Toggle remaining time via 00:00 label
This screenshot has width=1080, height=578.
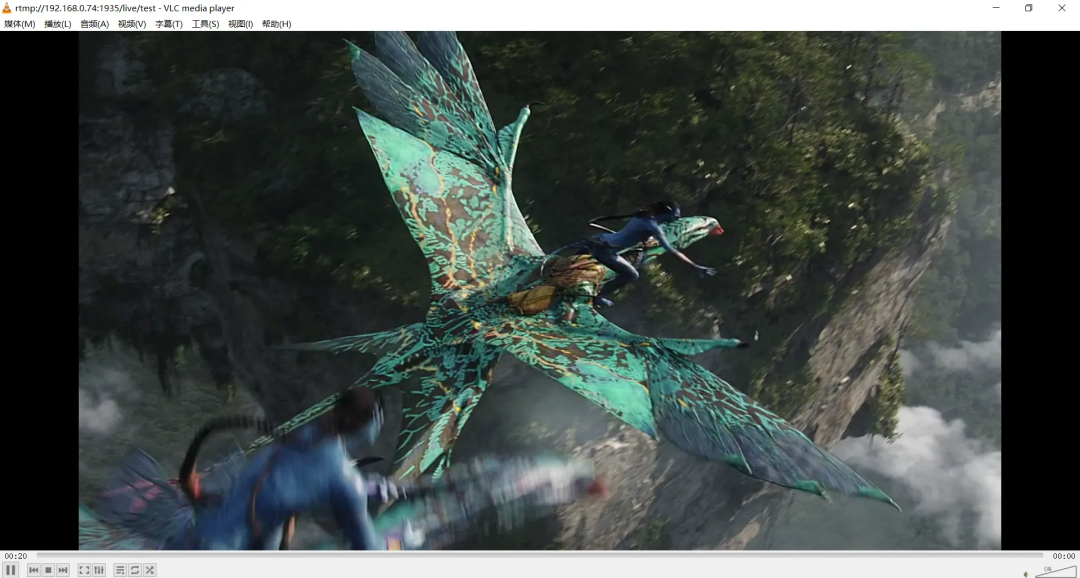coord(1063,556)
